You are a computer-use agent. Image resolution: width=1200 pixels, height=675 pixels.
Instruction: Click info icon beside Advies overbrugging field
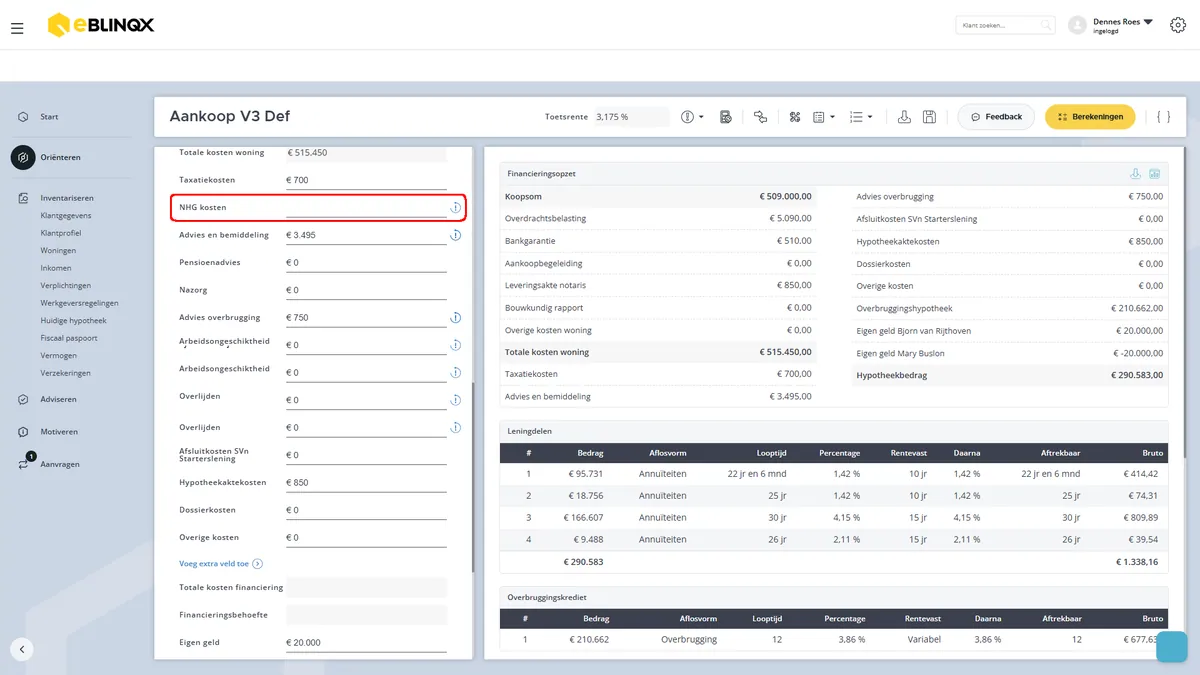point(455,318)
